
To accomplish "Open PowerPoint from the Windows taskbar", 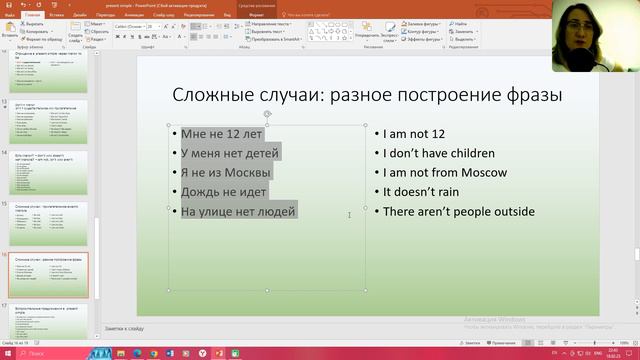I will [x=219, y=353].
